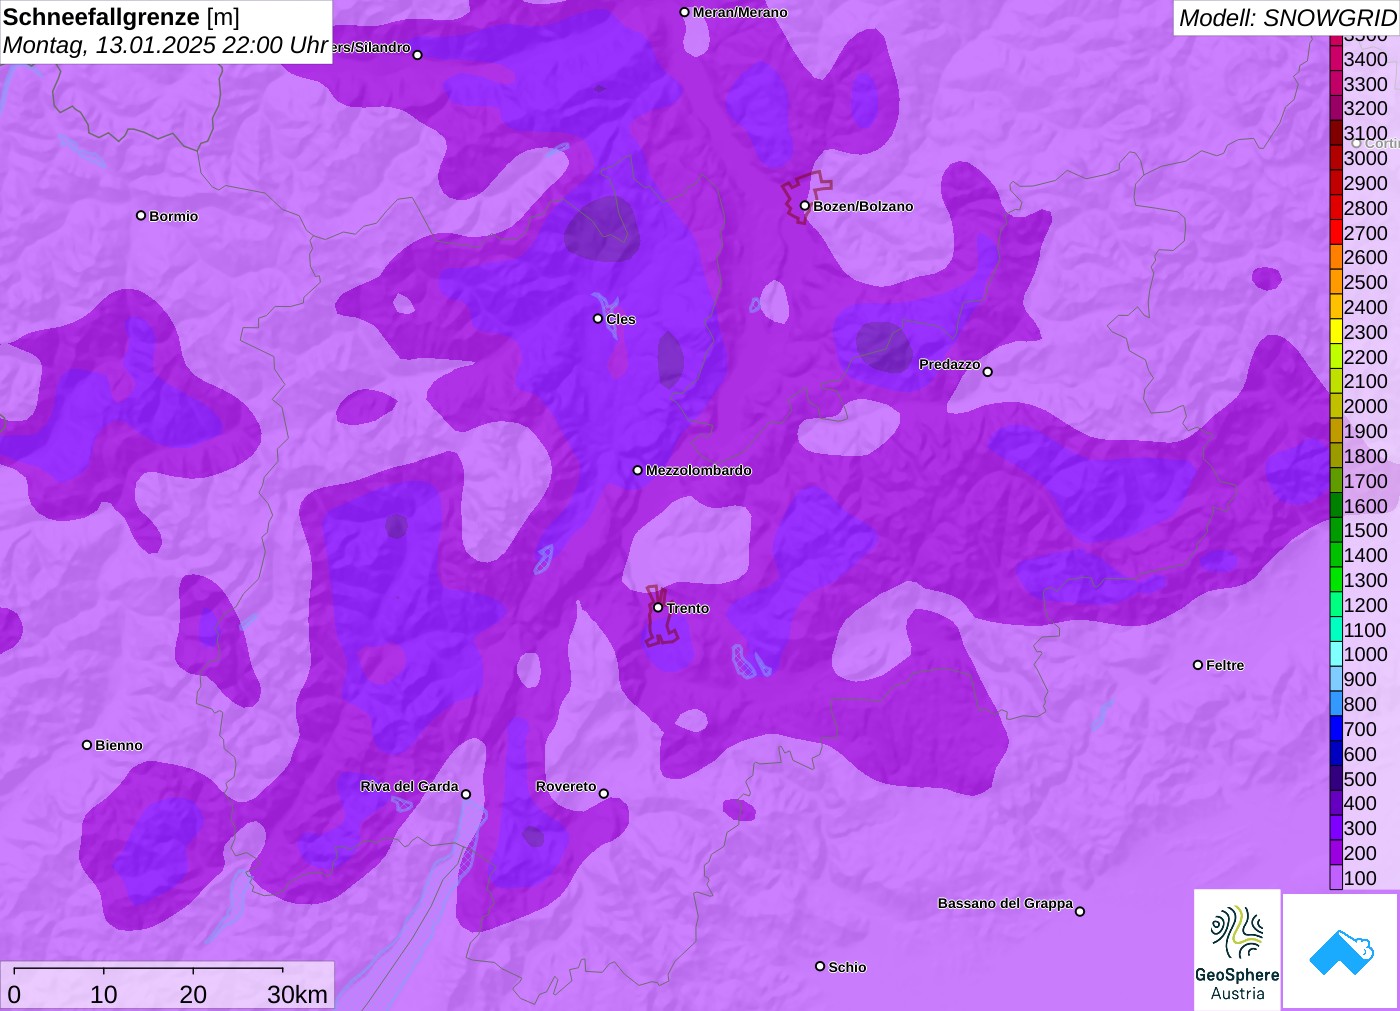The width and height of the screenshot is (1400, 1011).
Task: Click the Mezzolombardo label text
Action: click(699, 470)
